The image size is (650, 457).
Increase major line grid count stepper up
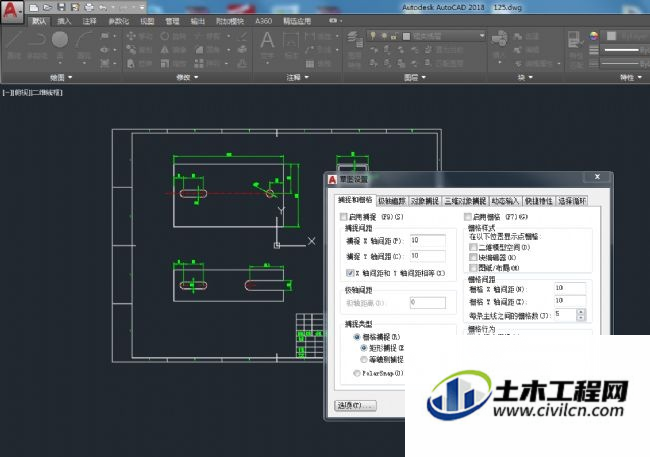coord(581,312)
